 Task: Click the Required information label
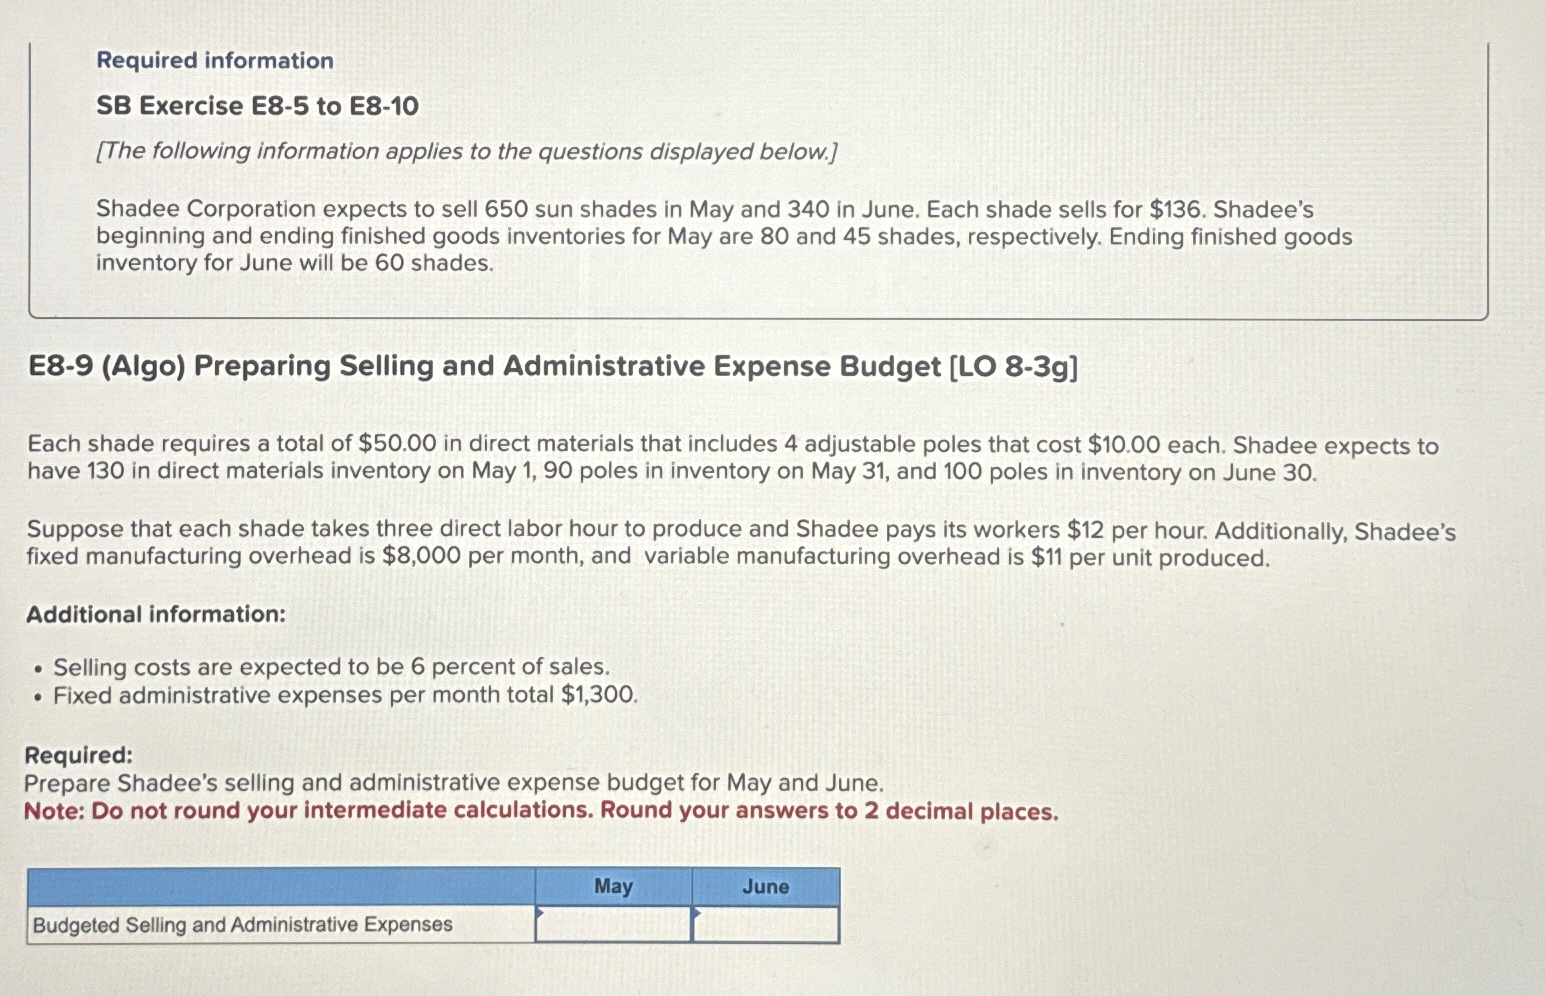[x=214, y=60]
